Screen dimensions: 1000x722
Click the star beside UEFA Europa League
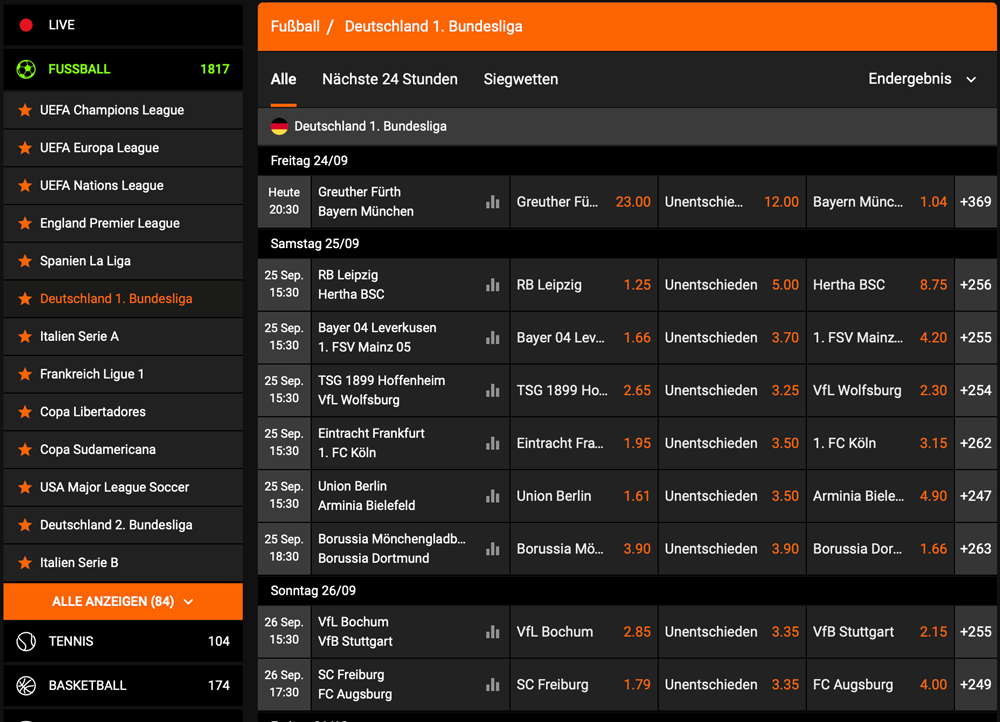25,148
